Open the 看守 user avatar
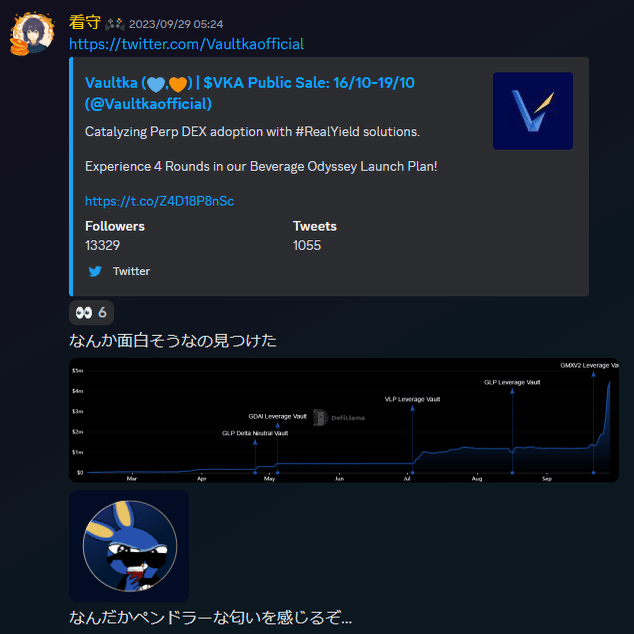The width and height of the screenshot is (634, 634). tap(32, 34)
